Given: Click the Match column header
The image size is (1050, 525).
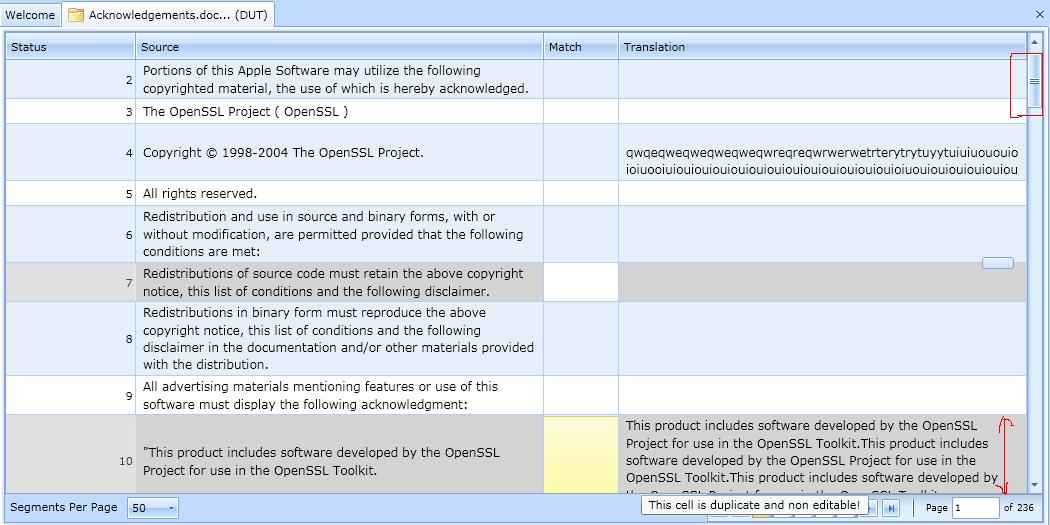Looking at the screenshot, I should coord(581,47).
